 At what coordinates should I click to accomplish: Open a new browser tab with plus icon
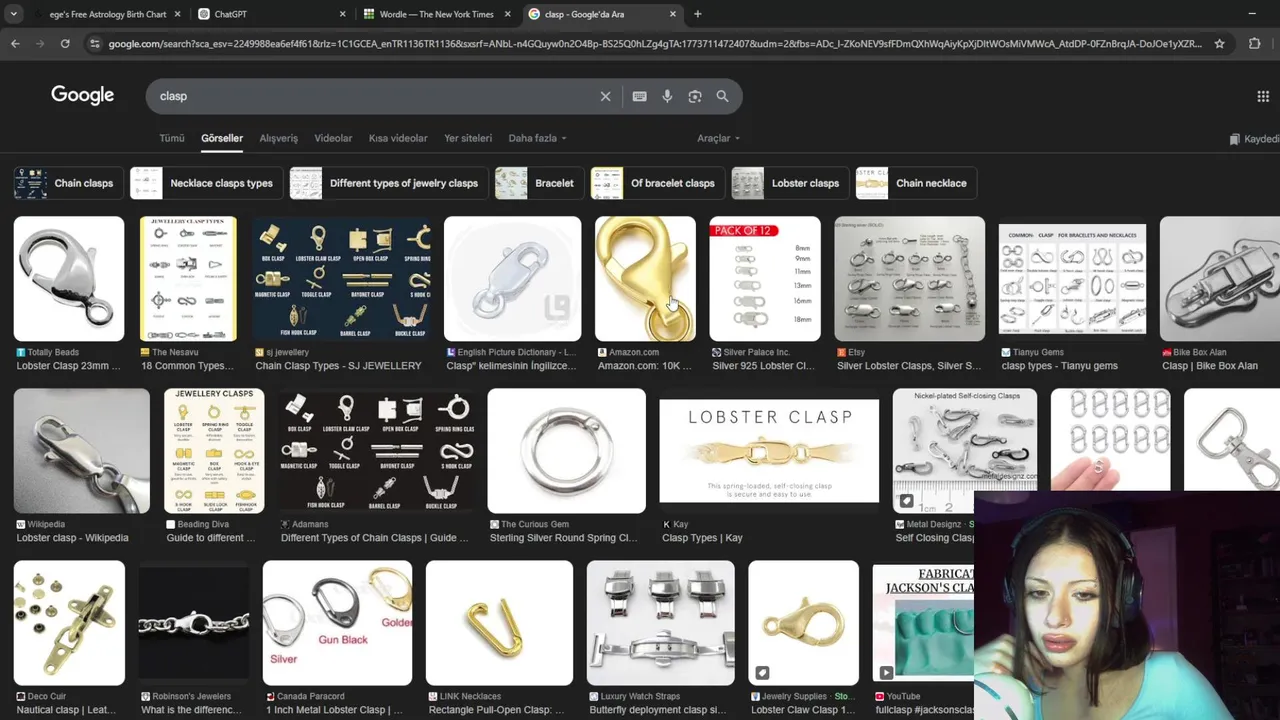point(697,14)
